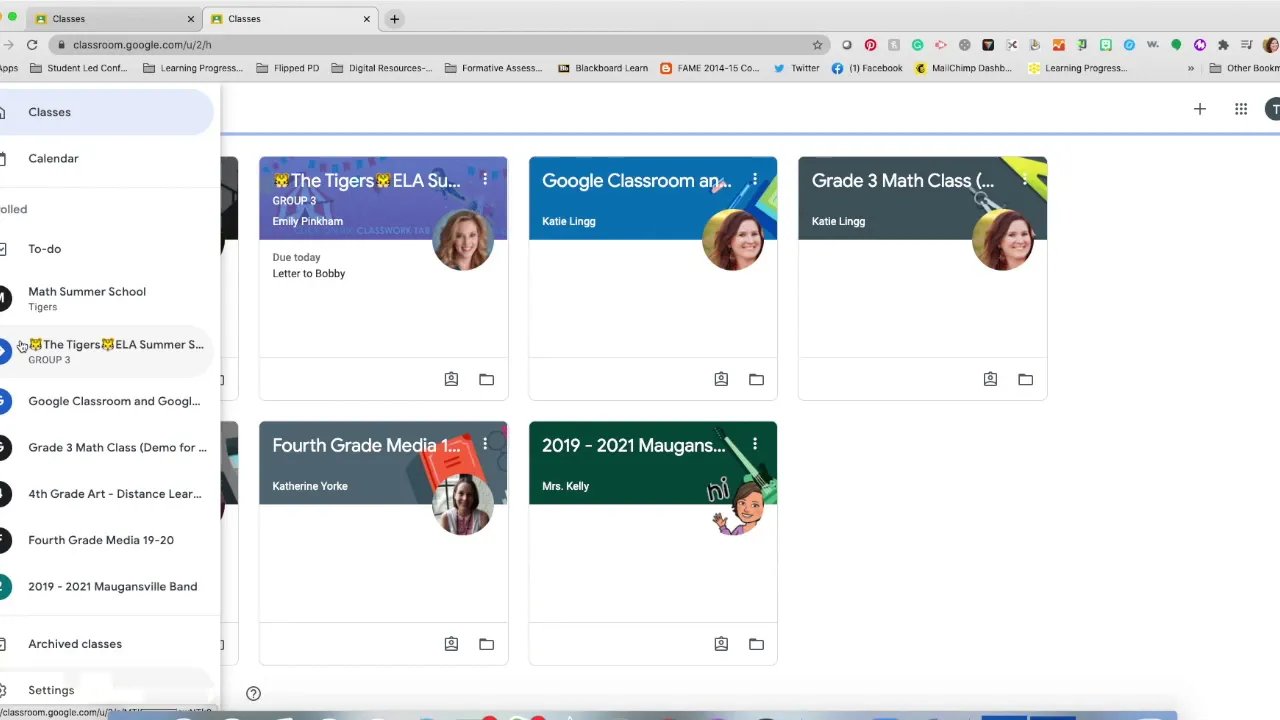Open The Tigers ELA Summer sidebar item

[105, 351]
